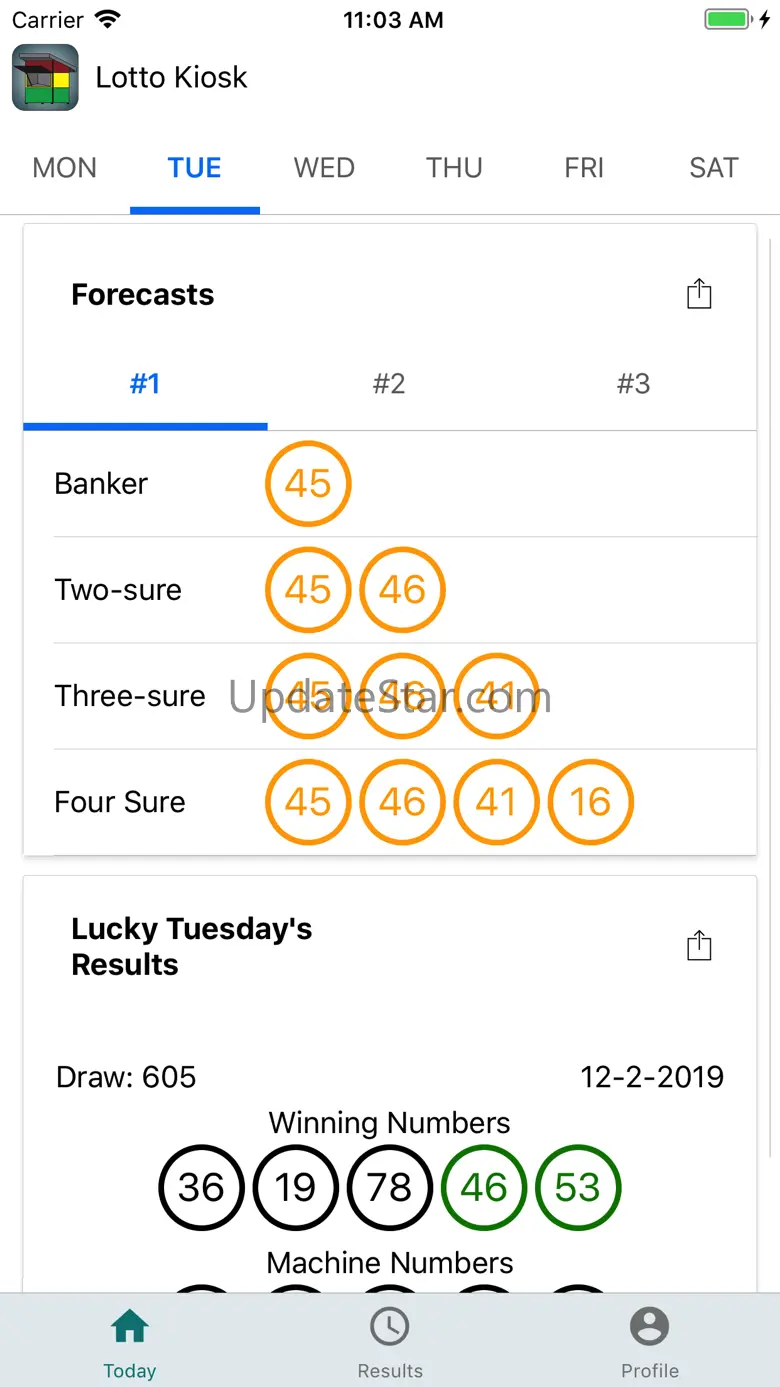Show forecast #2

pos(389,384)
